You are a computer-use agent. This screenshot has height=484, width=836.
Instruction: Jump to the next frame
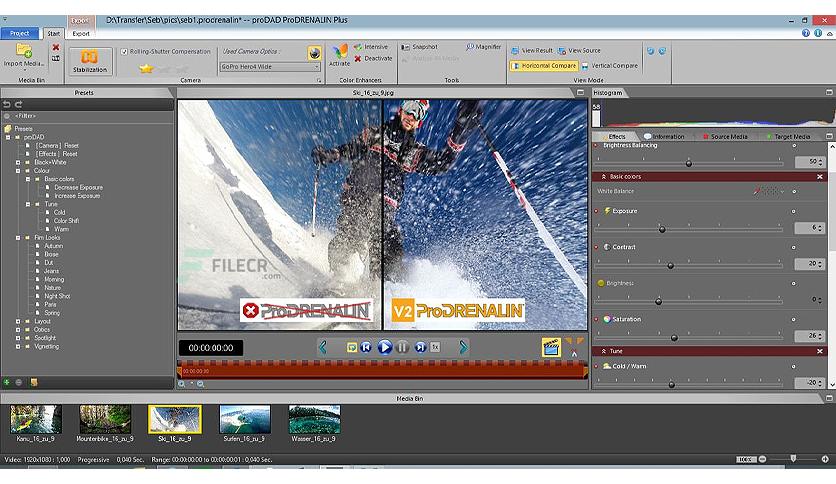[x=420, y=347]
